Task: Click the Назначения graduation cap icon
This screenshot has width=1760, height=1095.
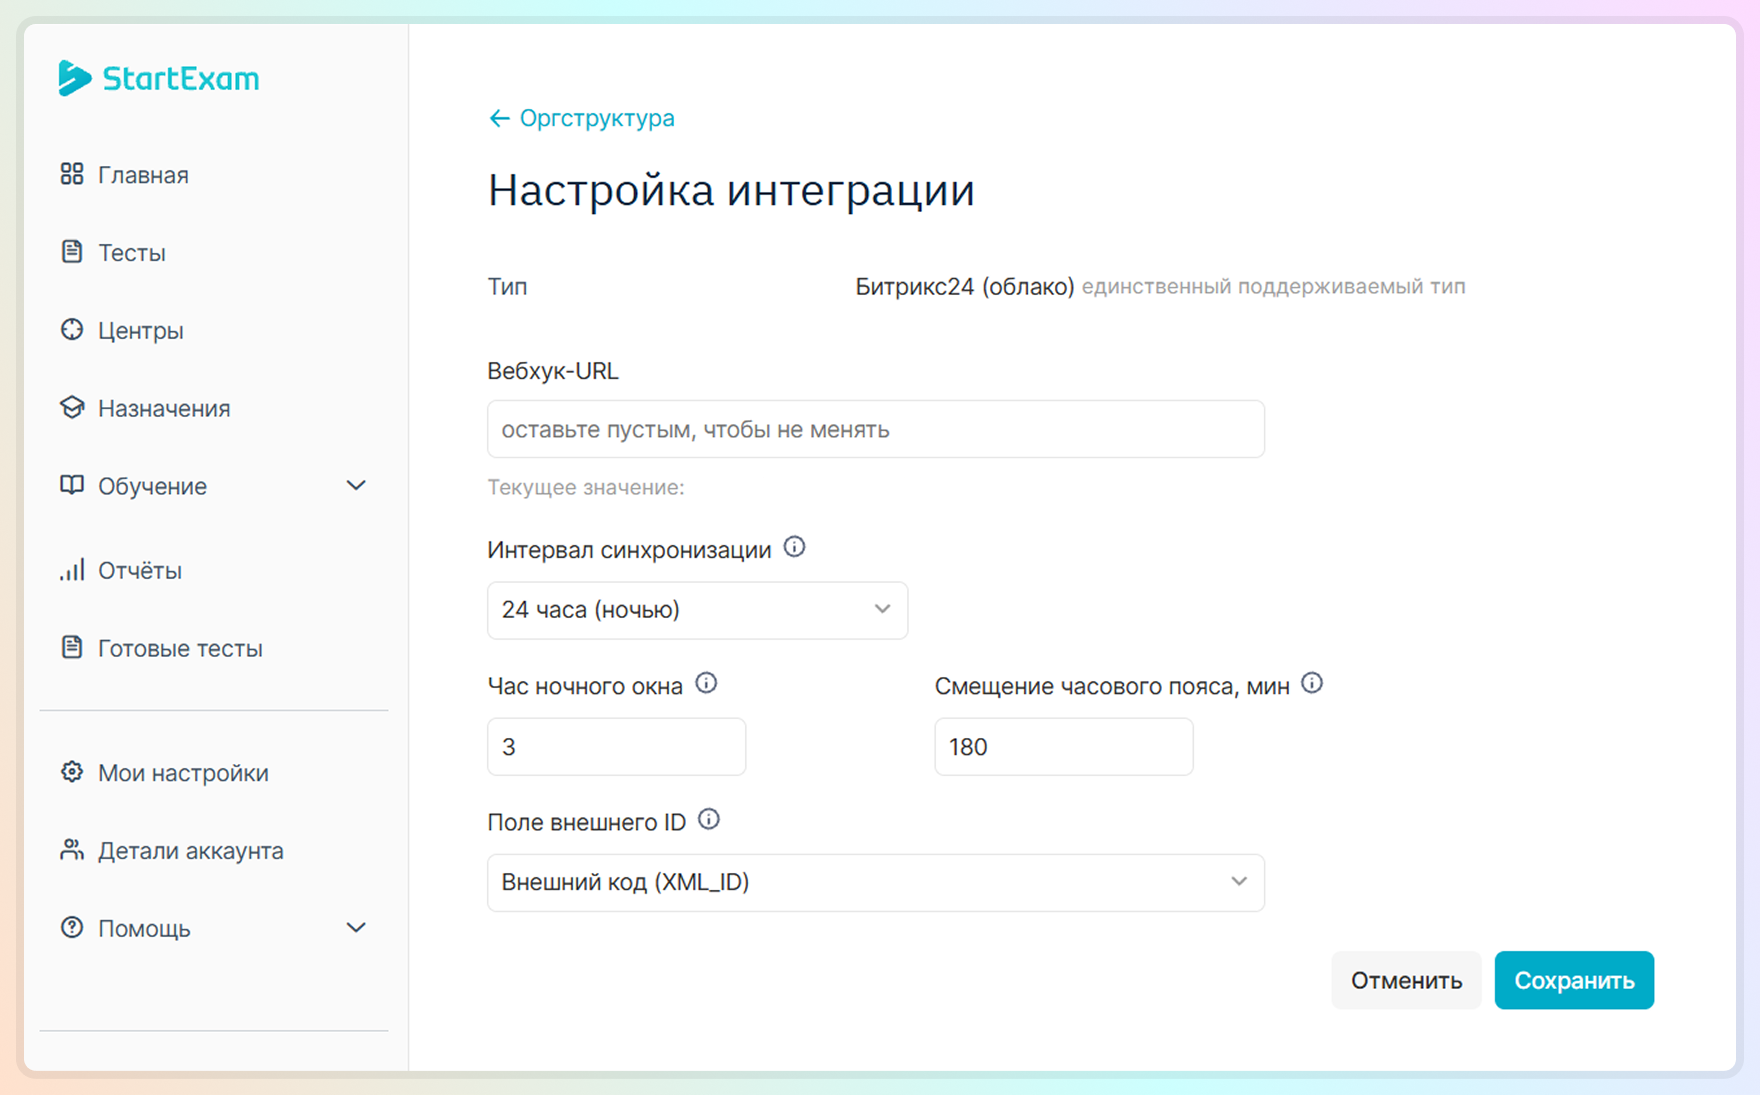Action: 72,407
